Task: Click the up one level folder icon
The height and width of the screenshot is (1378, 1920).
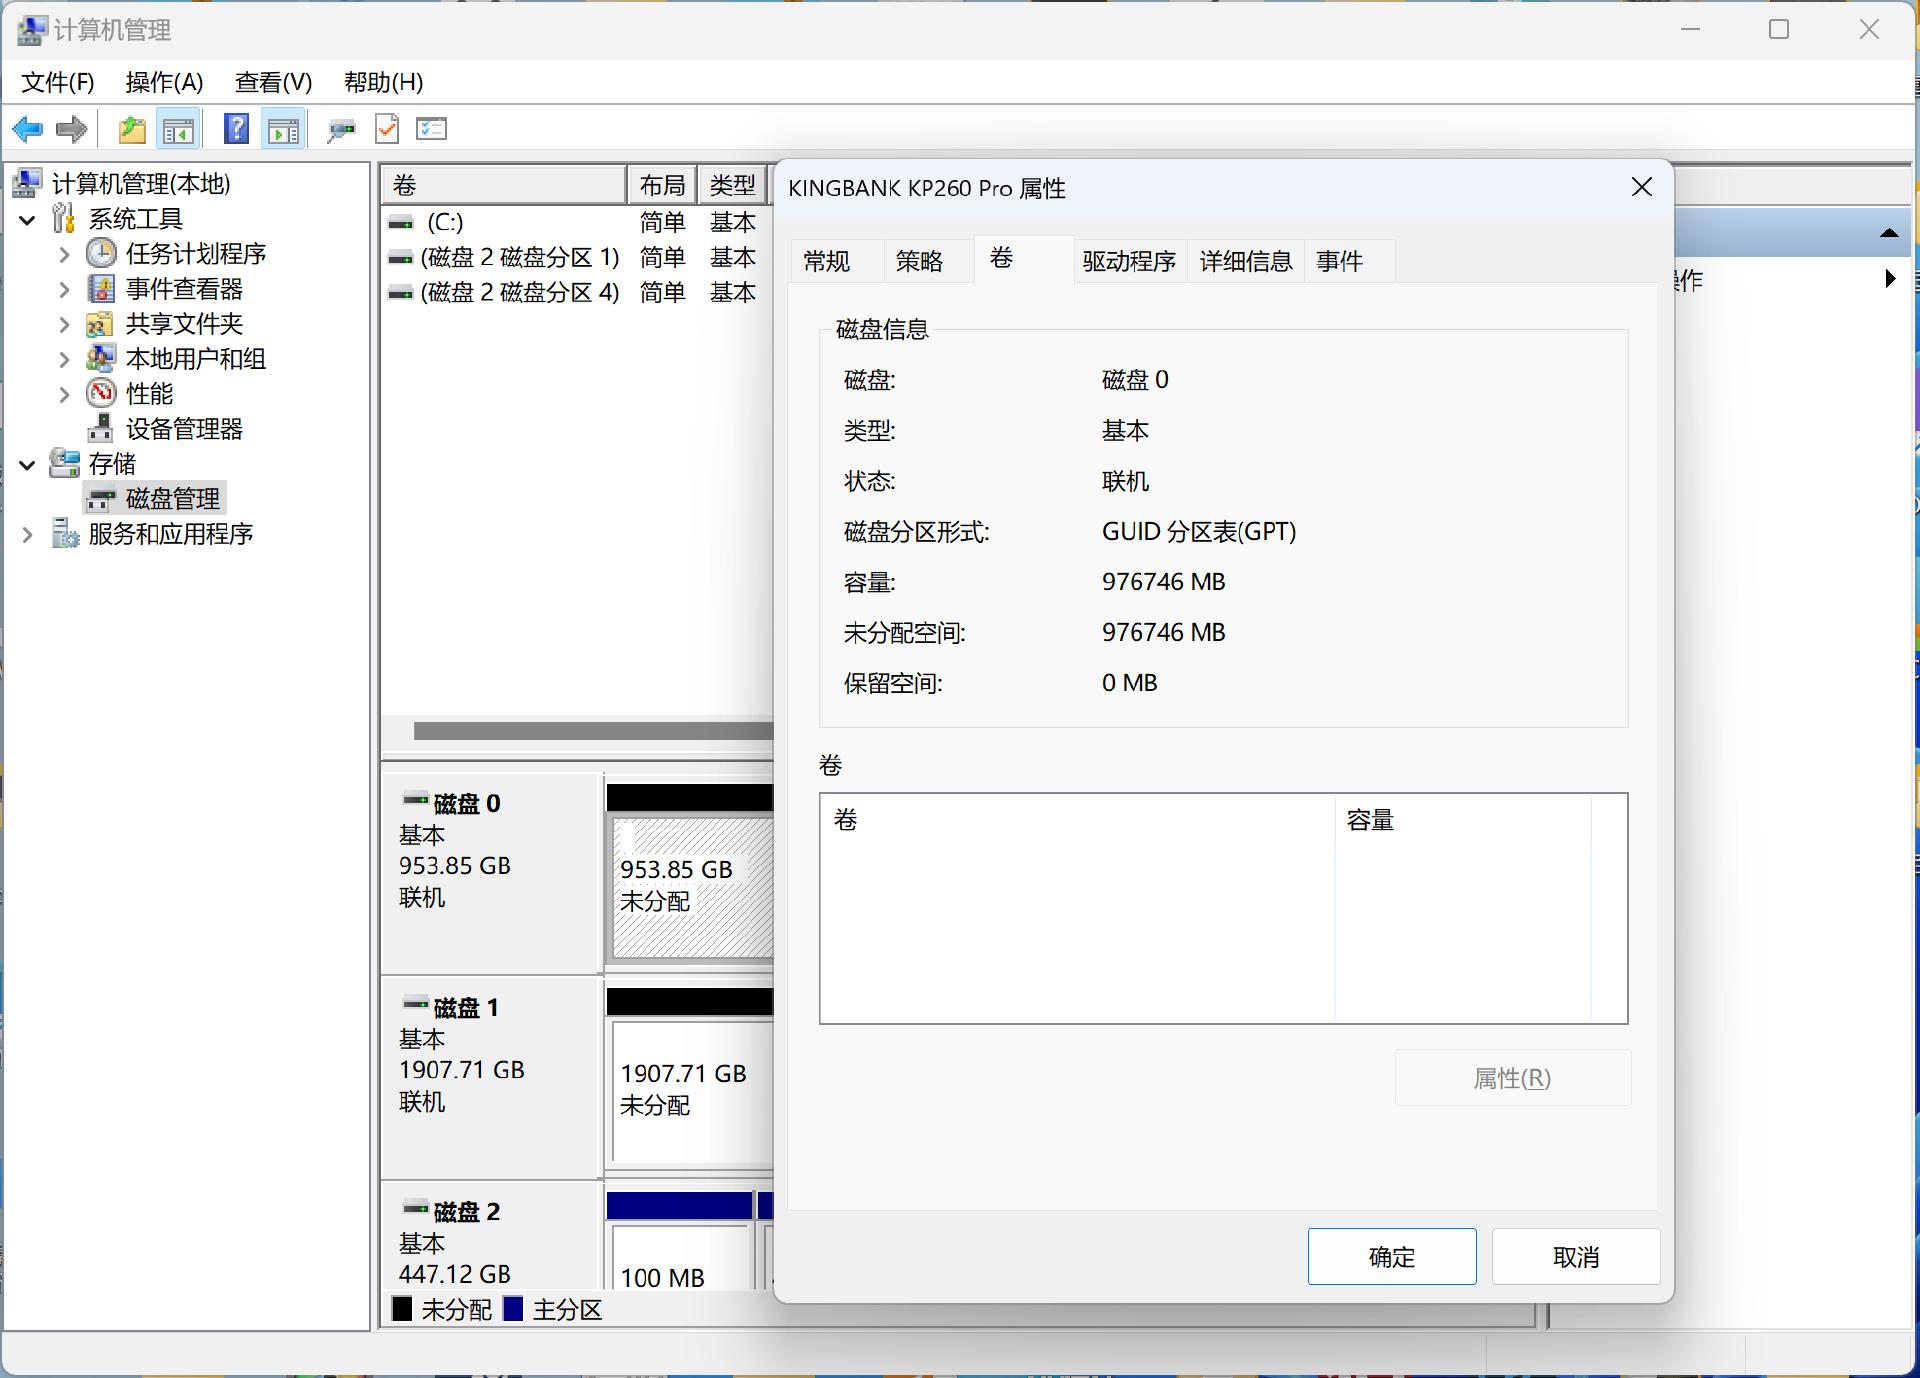Action: [x=131, y=128]
